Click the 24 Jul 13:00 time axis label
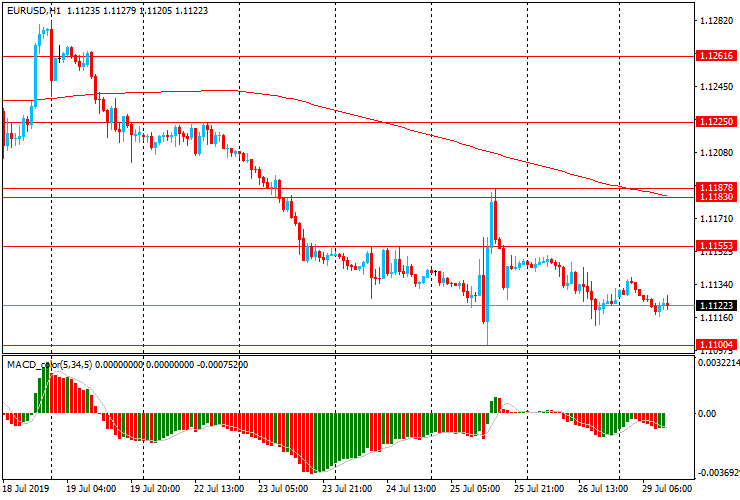Image resolution: width=740 pixels, height=500 pixels. (411, 488)
